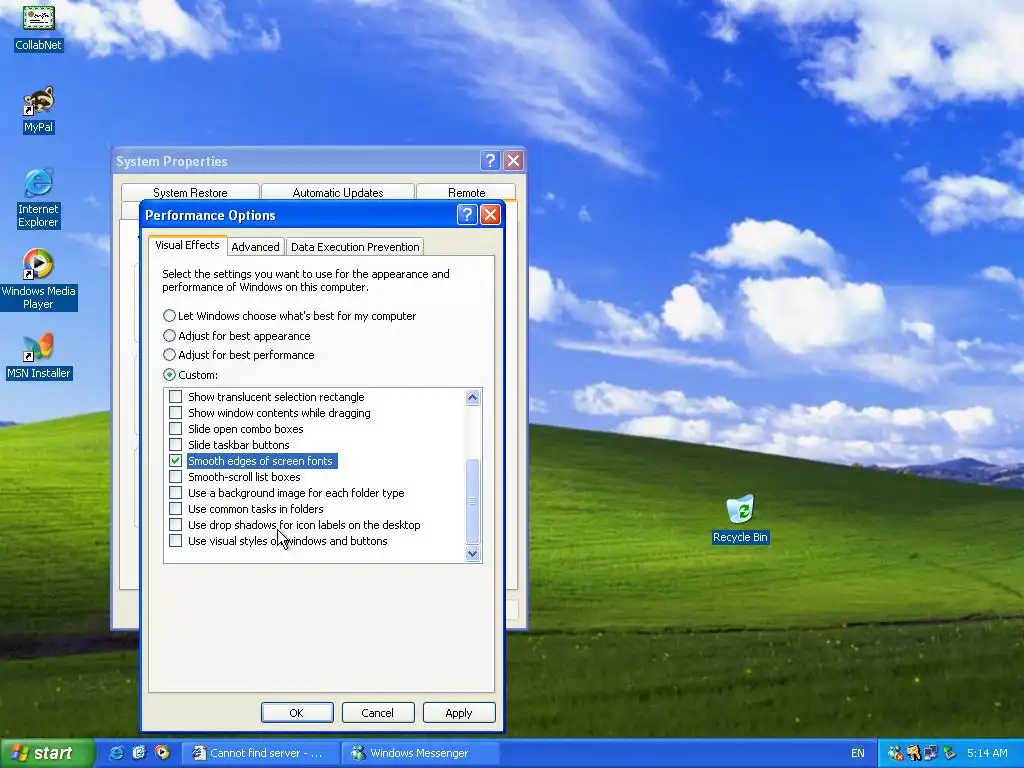This screenshot has height=768, width=1024.
Task: Select the Custom radio option
Action: coord(190,375)
